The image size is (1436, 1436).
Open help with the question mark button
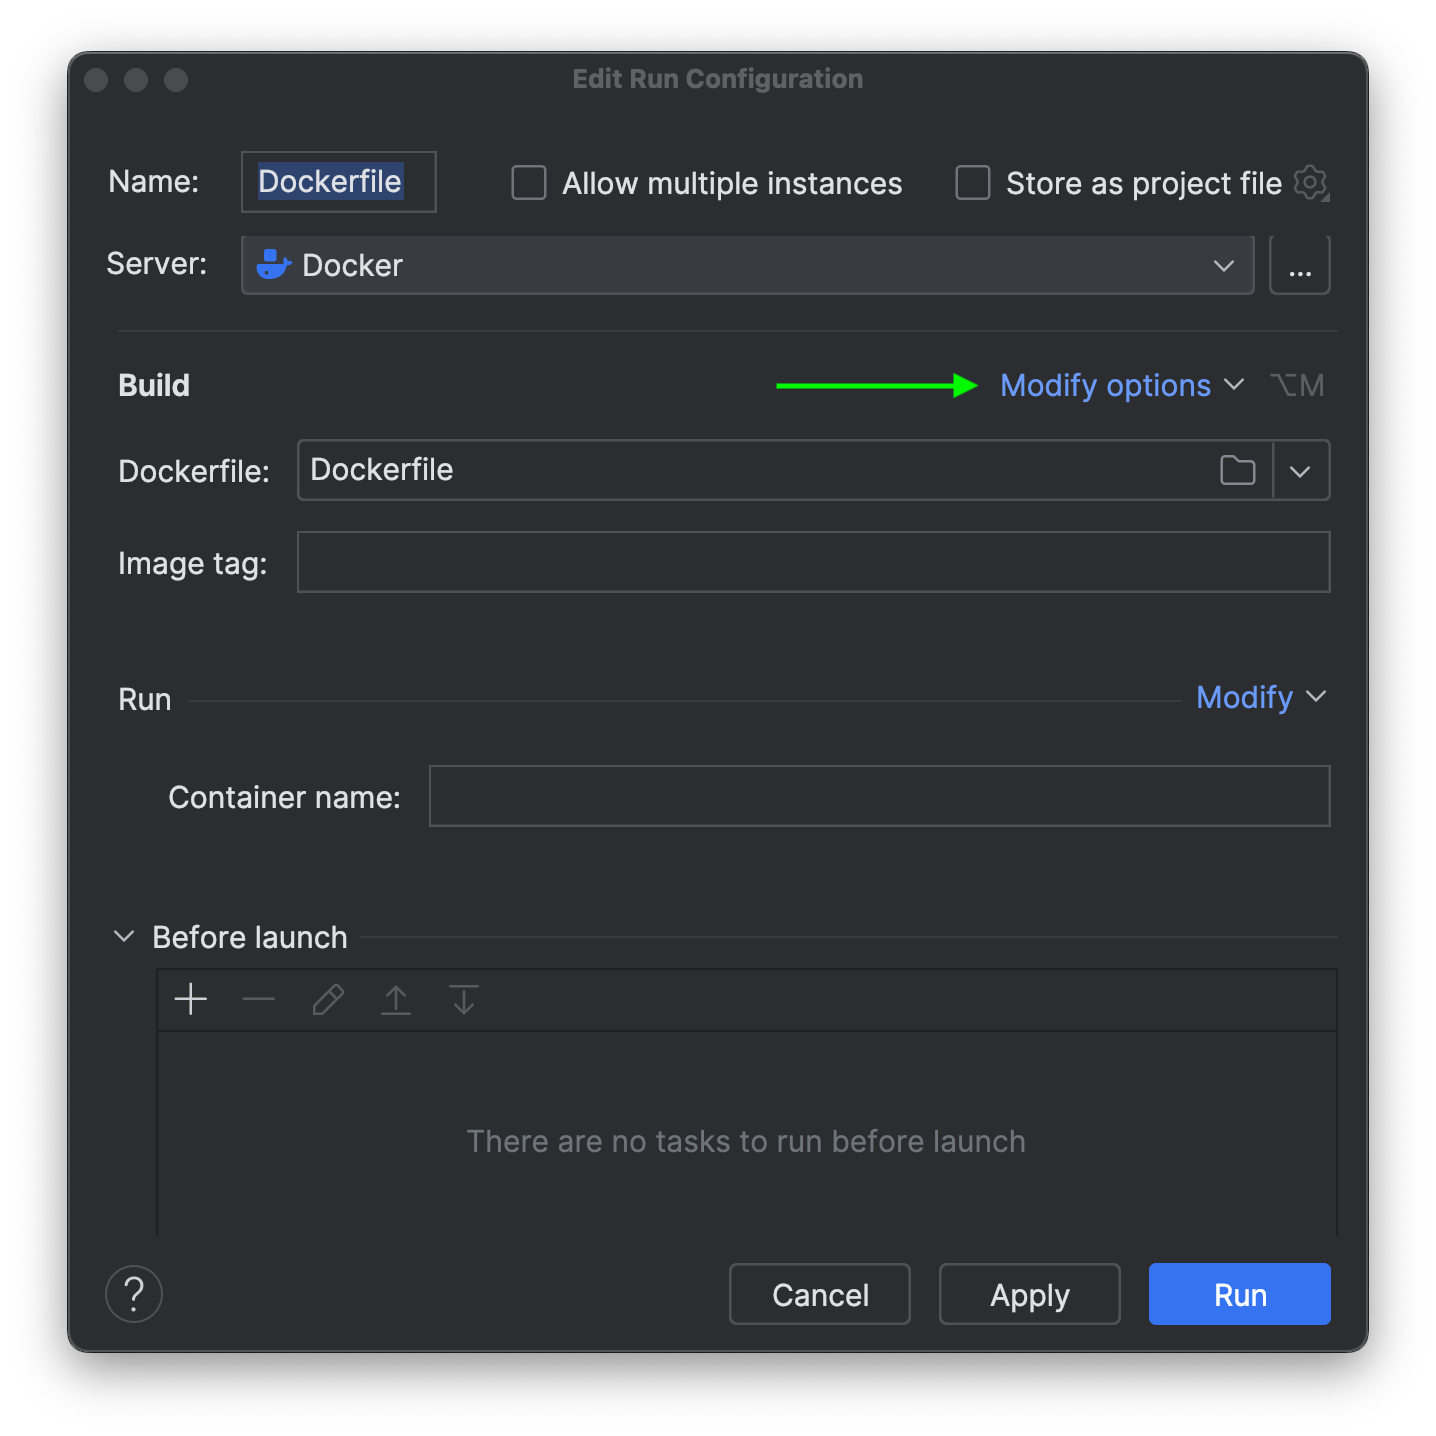(x=134, y=1294)
